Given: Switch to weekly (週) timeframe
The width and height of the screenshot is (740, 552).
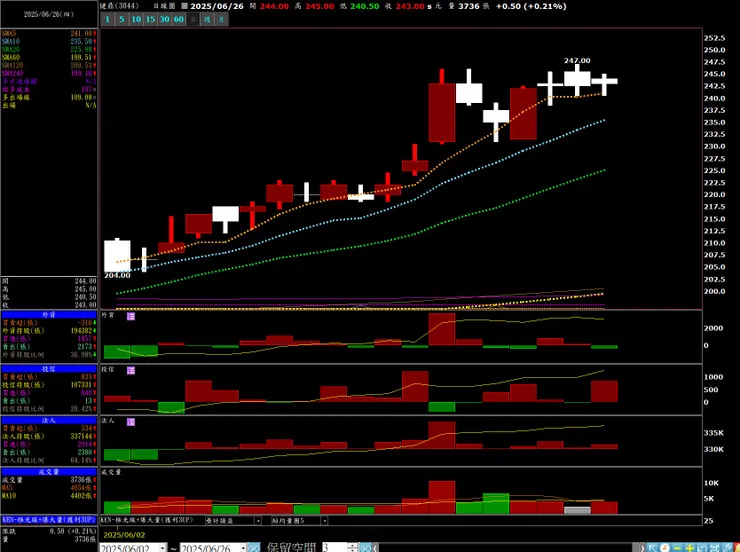Looking at the screenshot, I should tap(207, 19).
